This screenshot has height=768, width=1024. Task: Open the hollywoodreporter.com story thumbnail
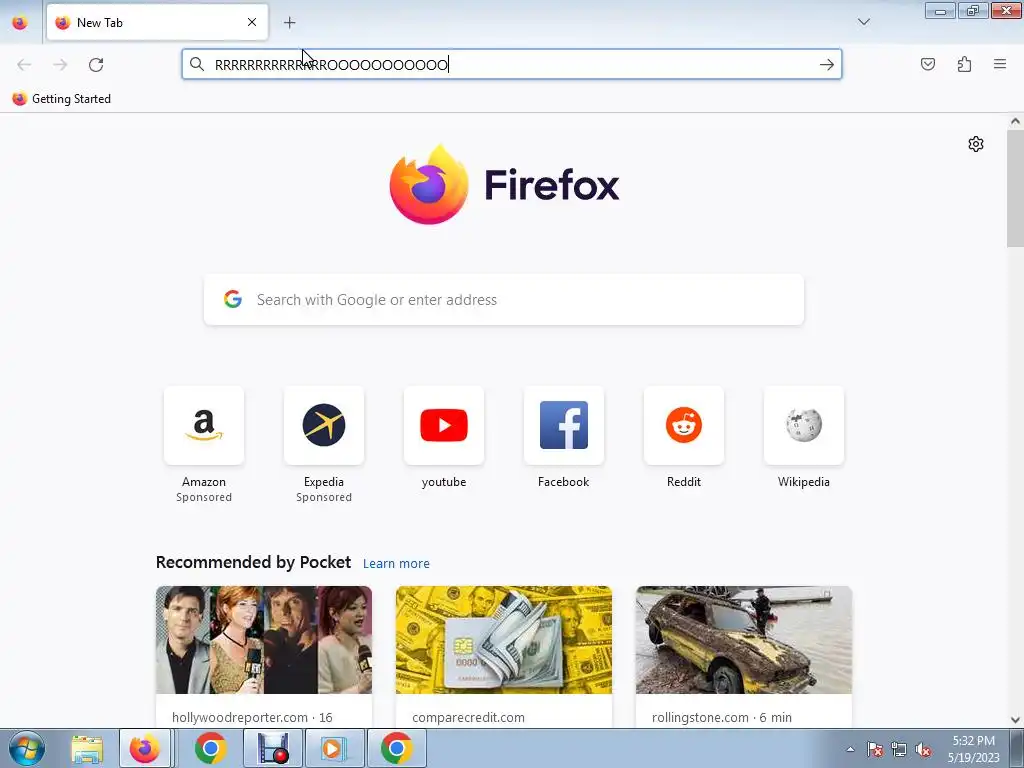264,640
